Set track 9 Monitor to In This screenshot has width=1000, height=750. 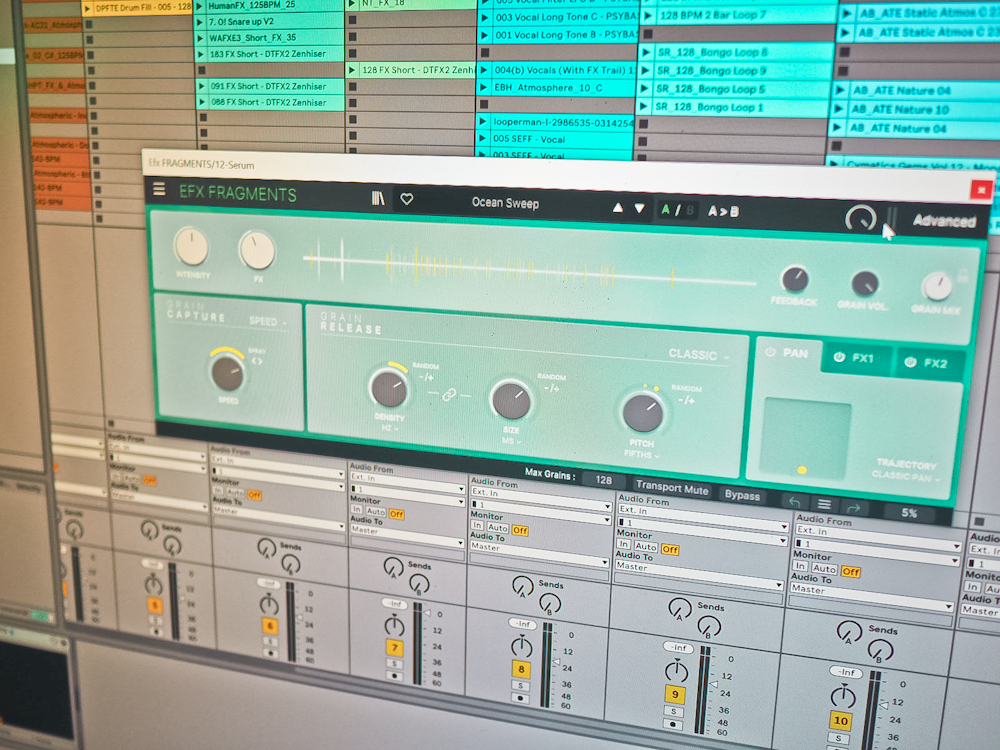click(x=623, y=544)
